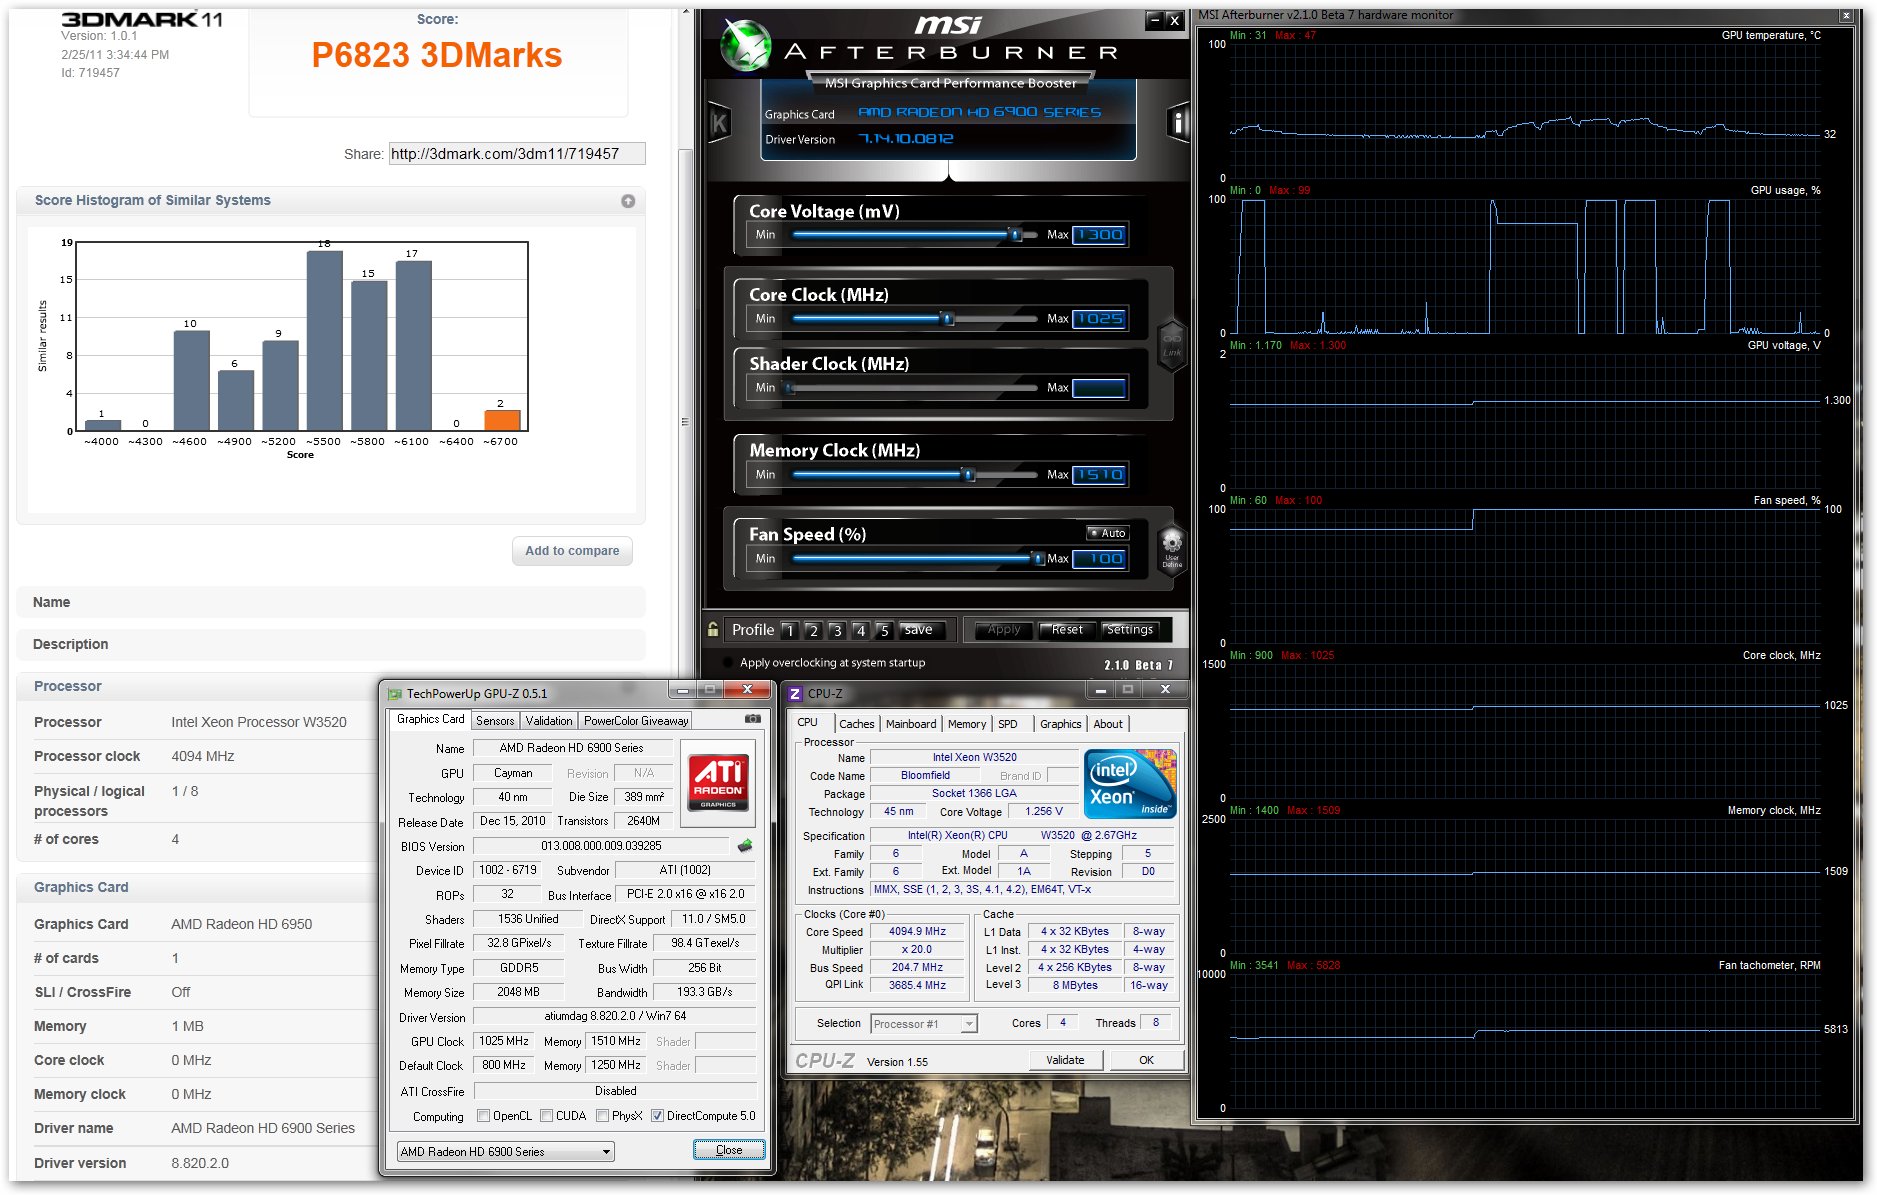
Task: Load Afterburner profile 2
Action: pyautogui.click(x=813, y=630)
